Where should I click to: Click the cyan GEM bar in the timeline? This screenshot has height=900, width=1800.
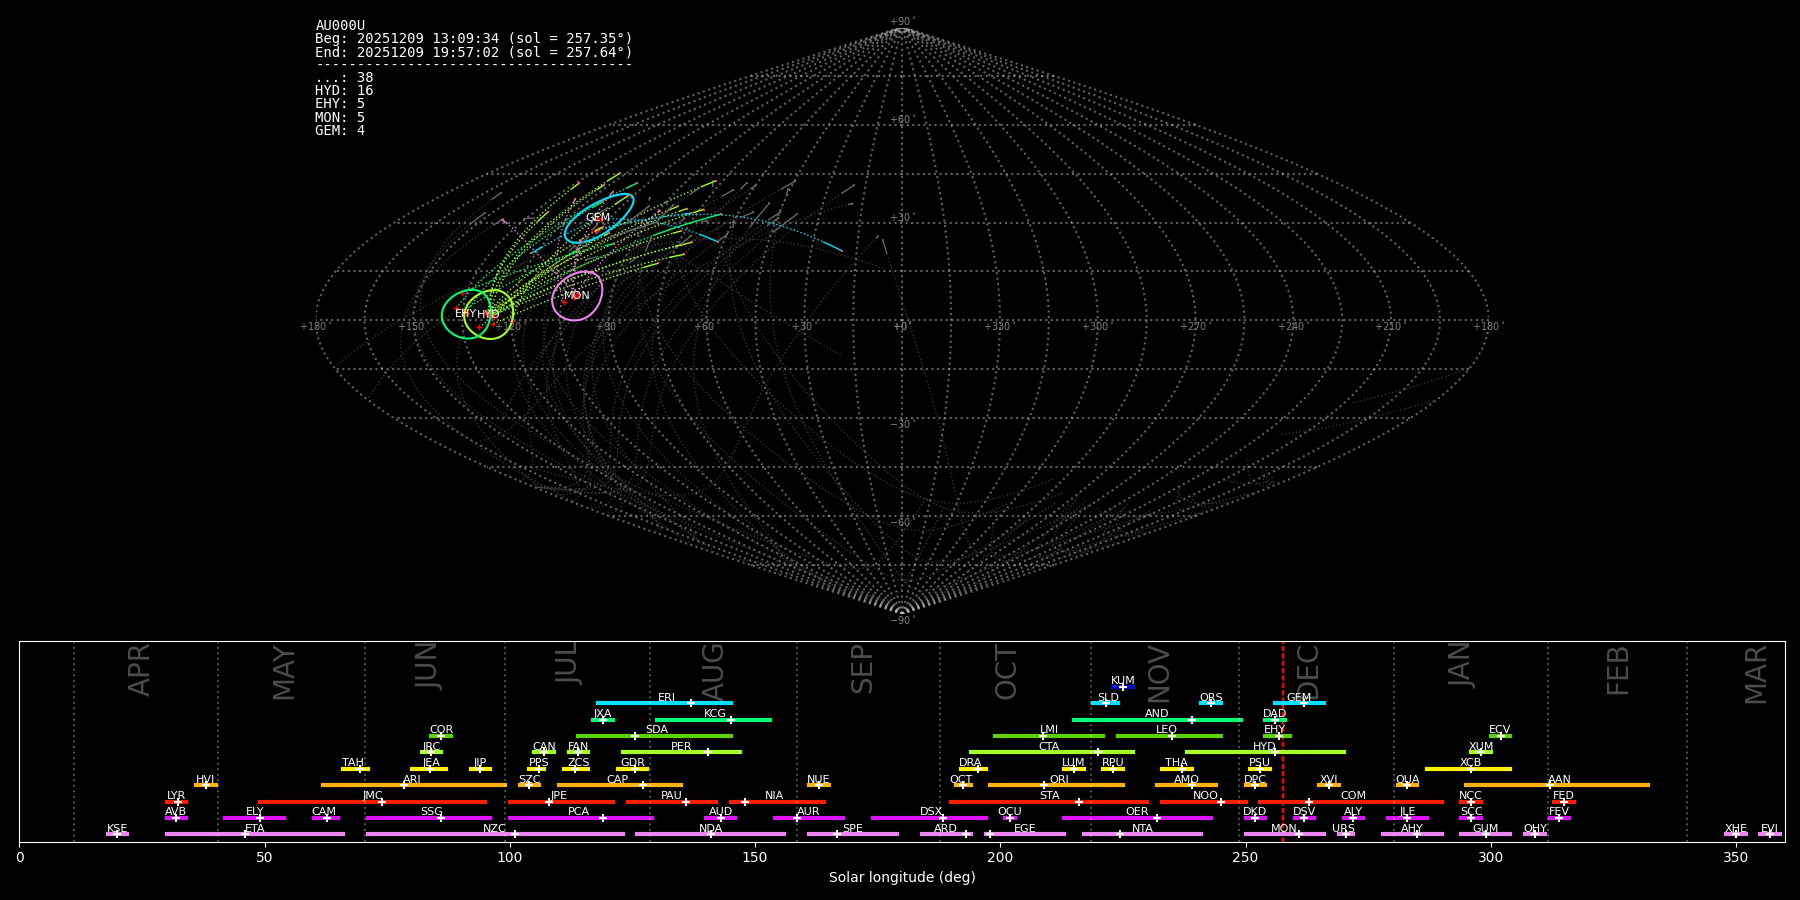pos(1299,703)
